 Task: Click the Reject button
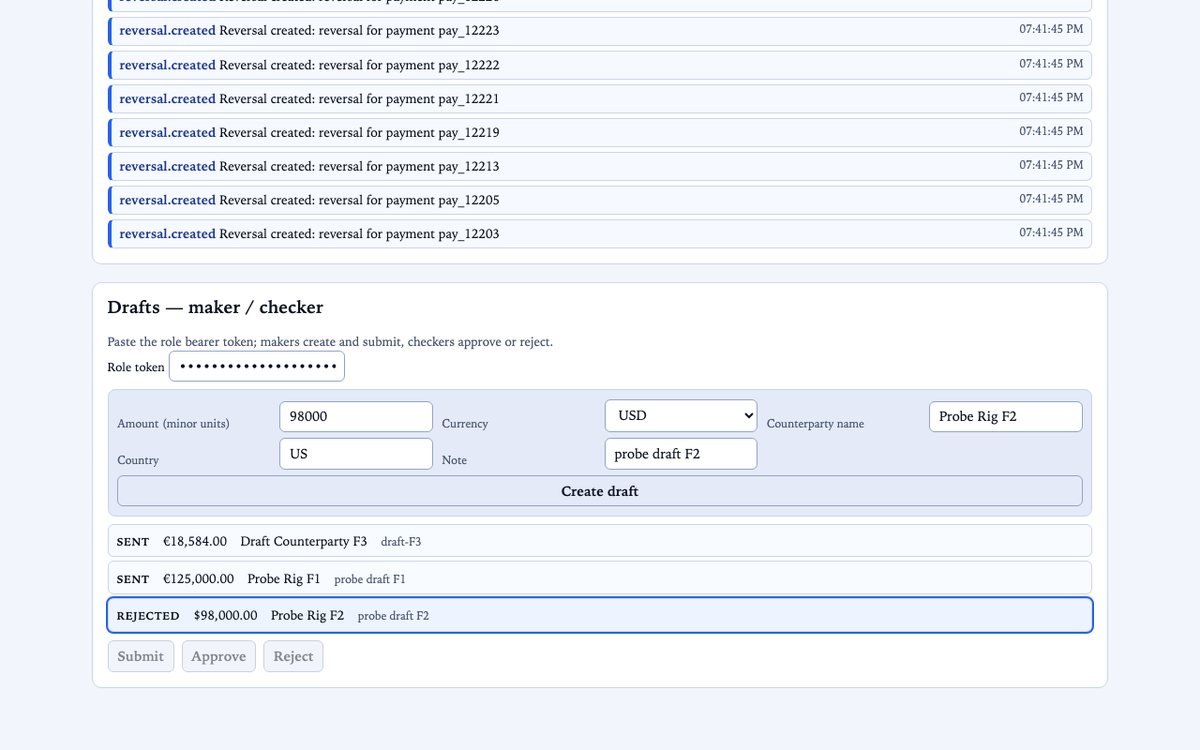[x=293, y=656]
